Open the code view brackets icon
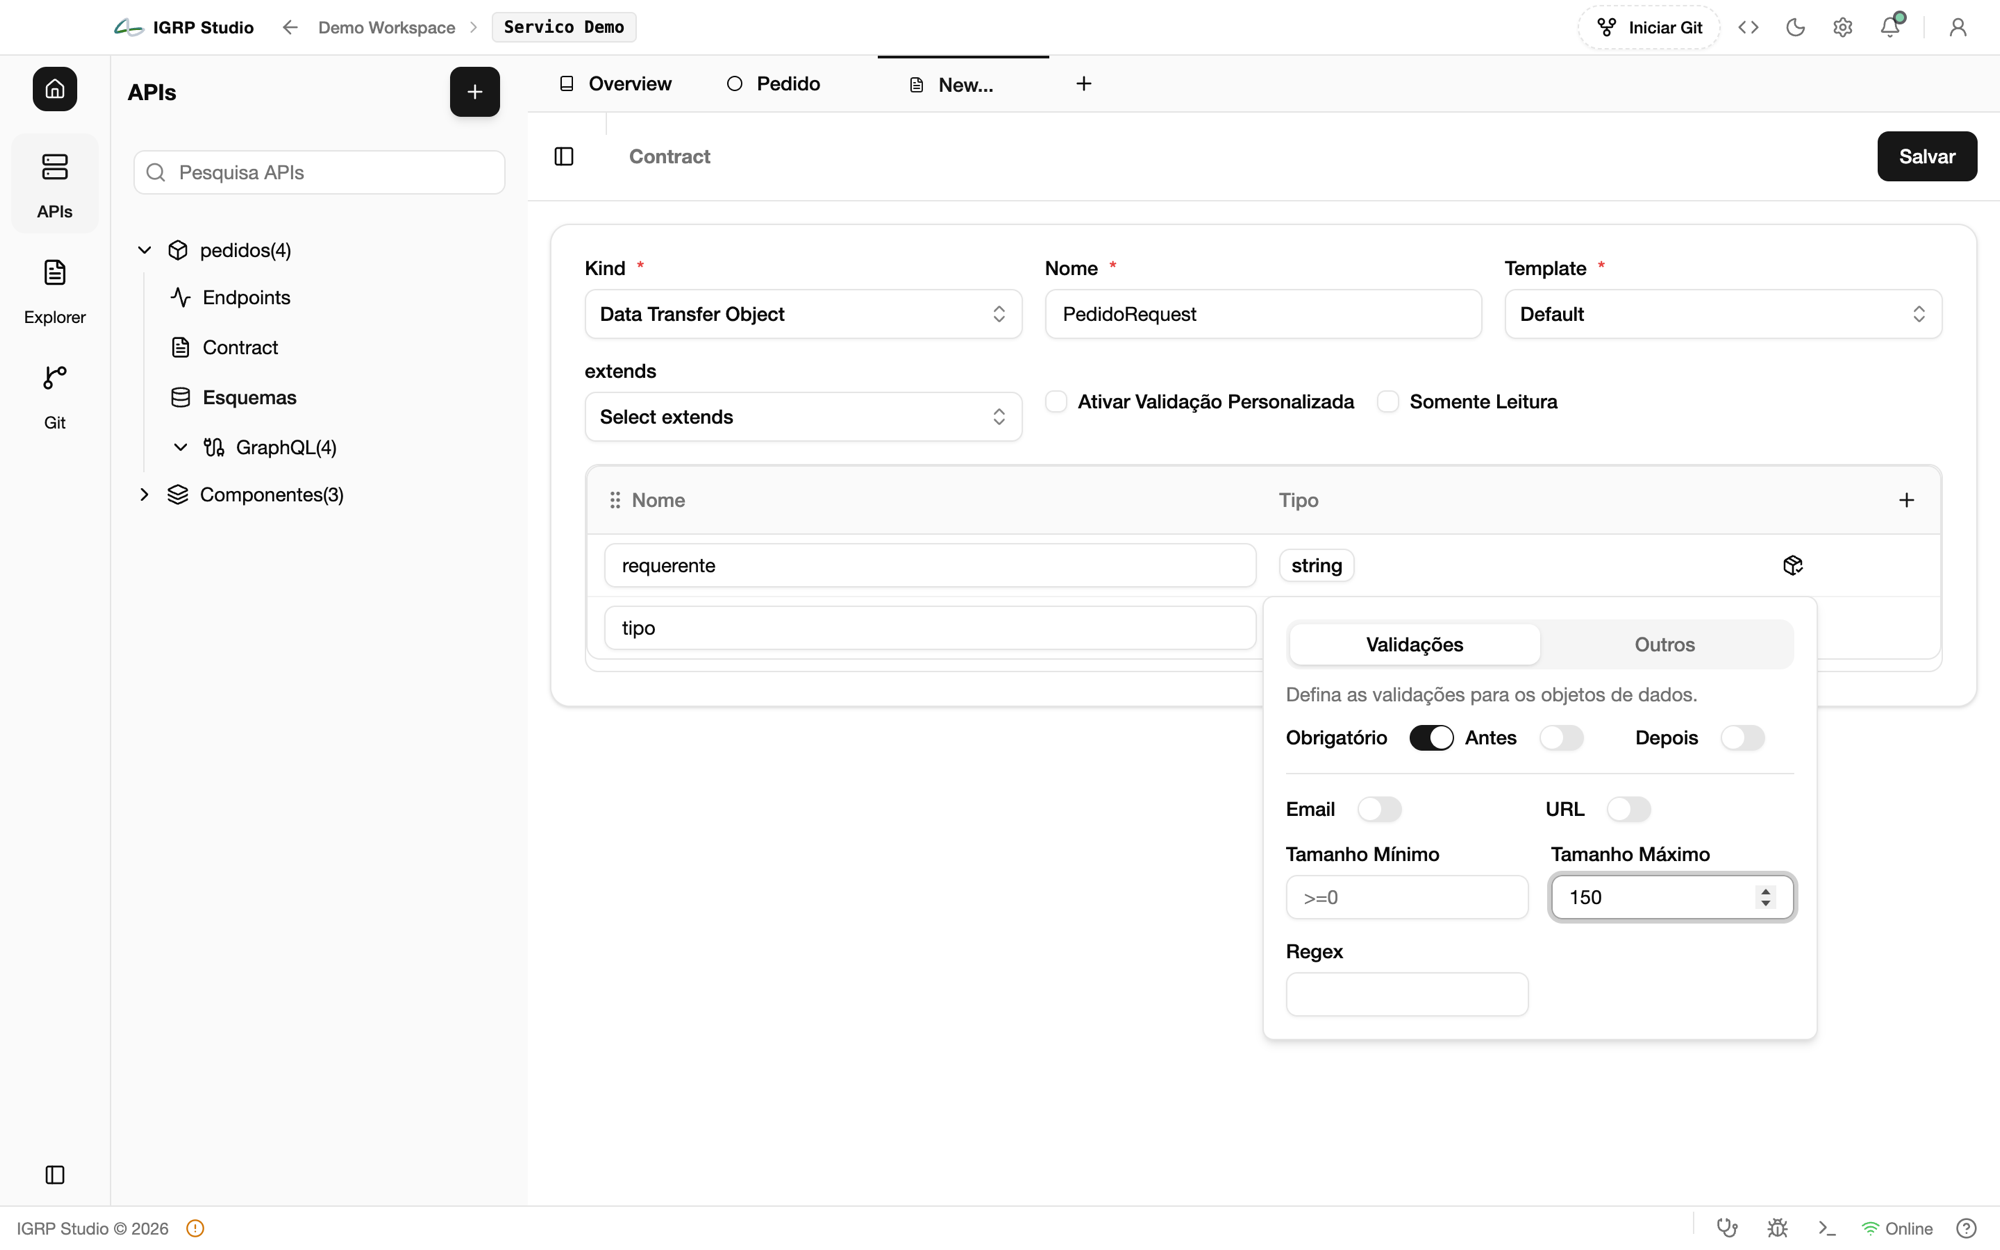This screenshot has width=2000, height=1250. coord(1748,27)
